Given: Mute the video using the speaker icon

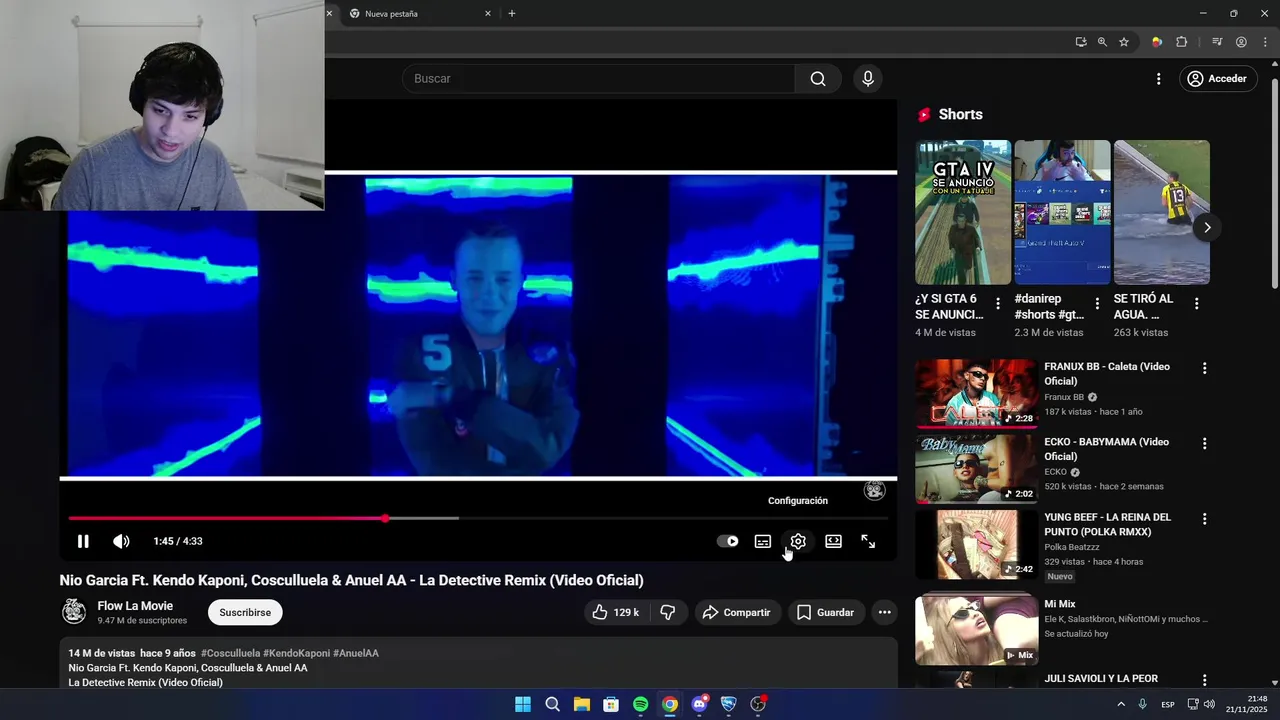Looking at the screenshot, I should 121,541.
